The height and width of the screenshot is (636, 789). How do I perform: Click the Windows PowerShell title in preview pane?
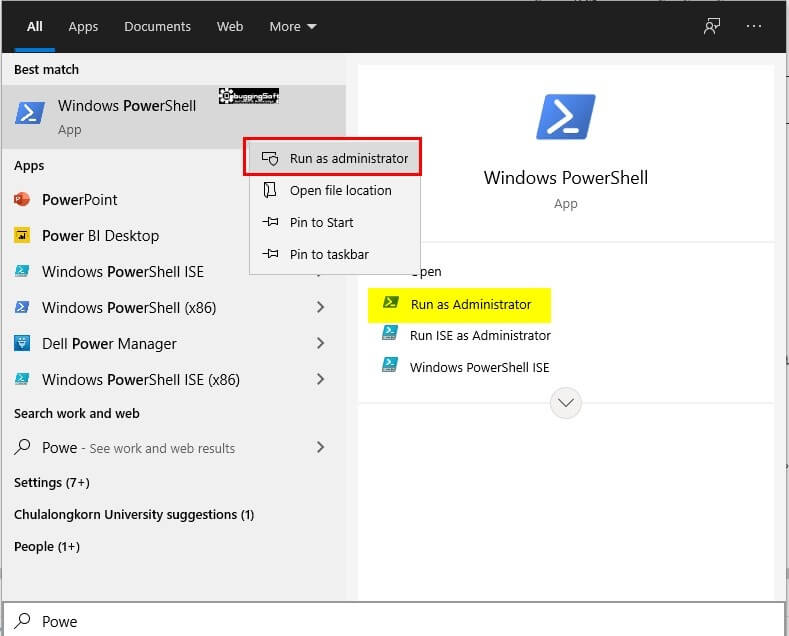pos(566,178)
